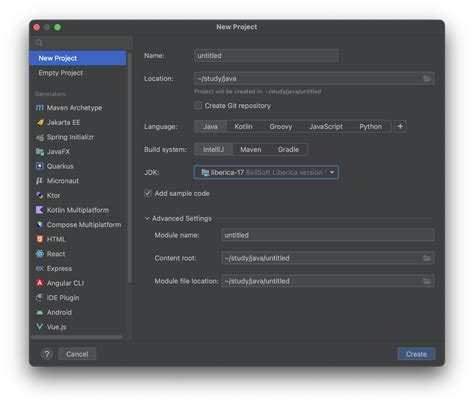Click the Module name field
This screenshot has height=405, width=474.
tap(328, 235)
